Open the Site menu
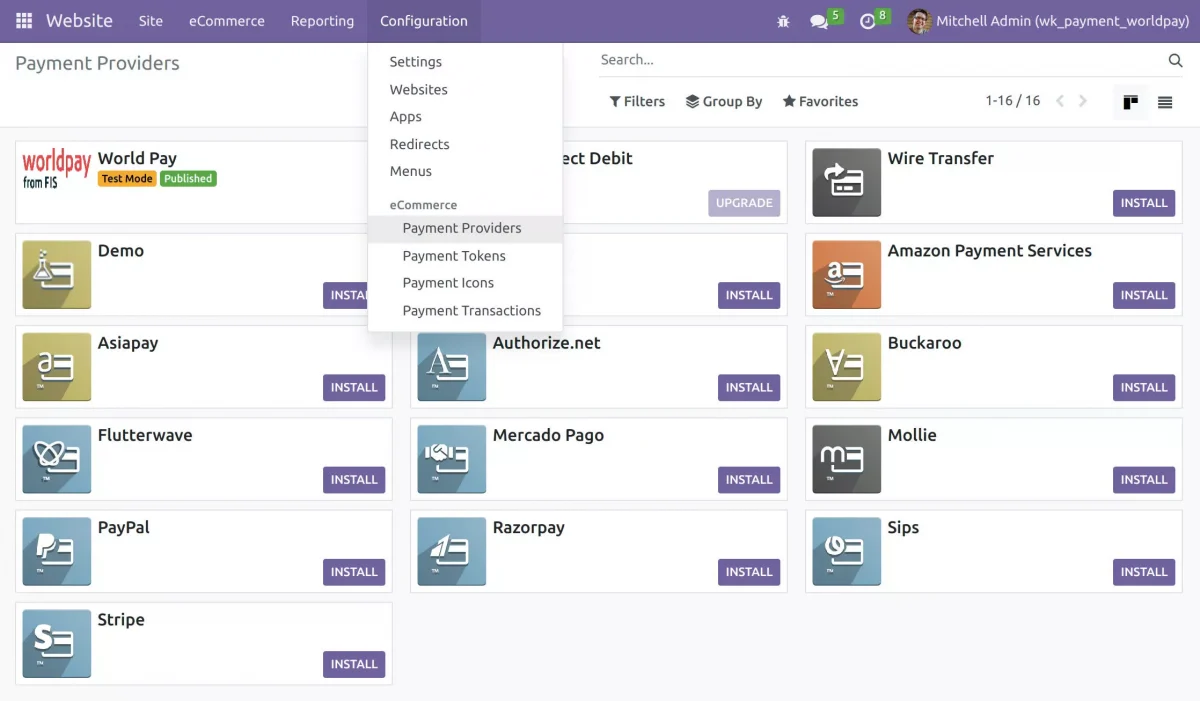Screen dimensions: 1200x701 pyautogui.click(x=151, y=21)
